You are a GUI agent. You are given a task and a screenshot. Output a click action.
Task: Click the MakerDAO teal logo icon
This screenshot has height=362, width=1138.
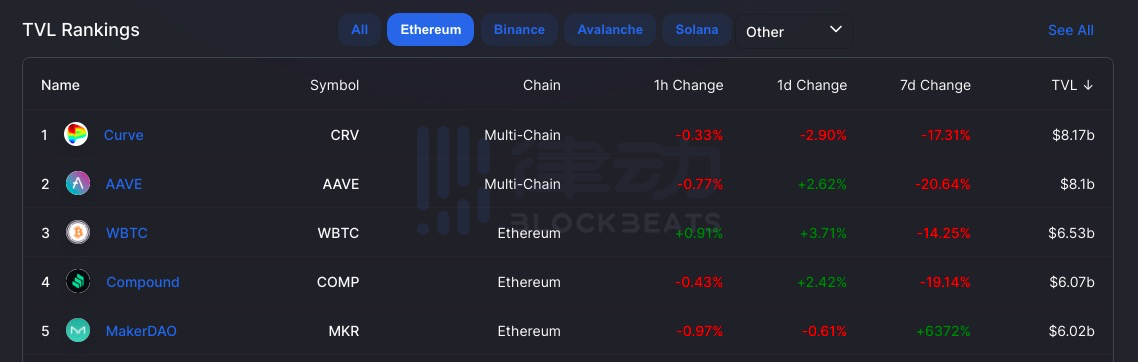click(78, 331)
